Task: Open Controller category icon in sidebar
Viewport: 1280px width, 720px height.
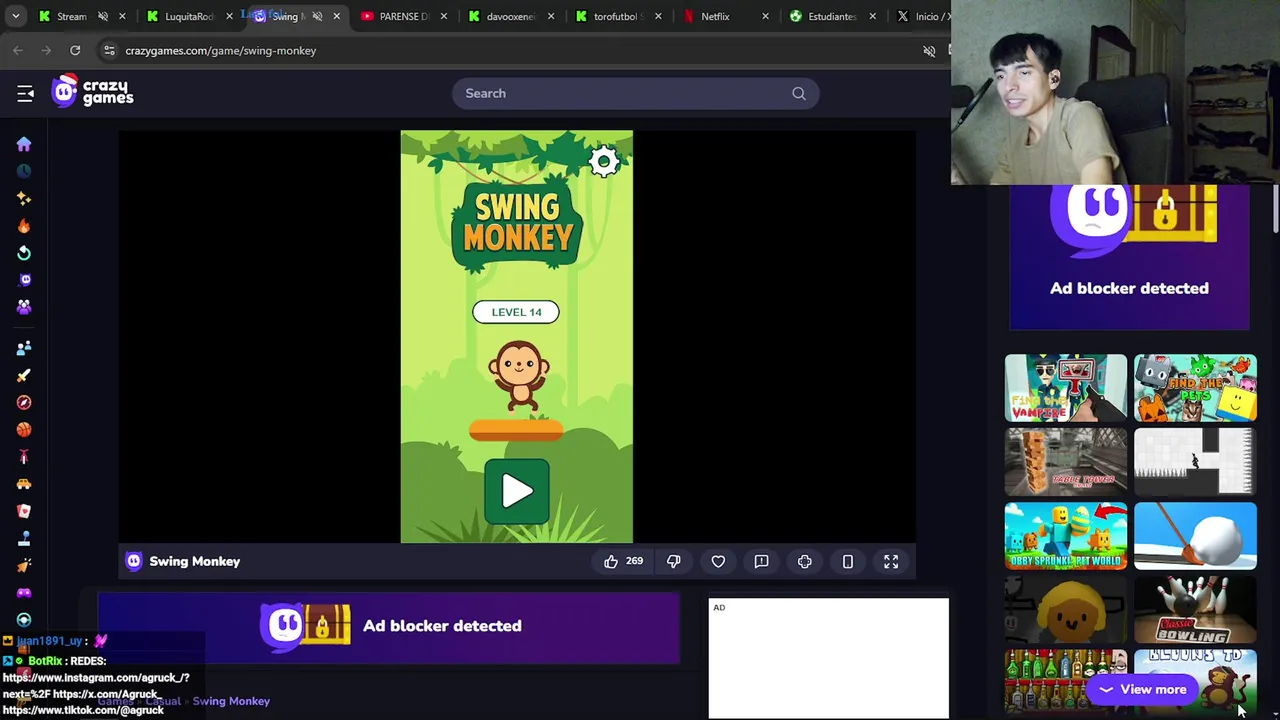Action: click(24, 592)
